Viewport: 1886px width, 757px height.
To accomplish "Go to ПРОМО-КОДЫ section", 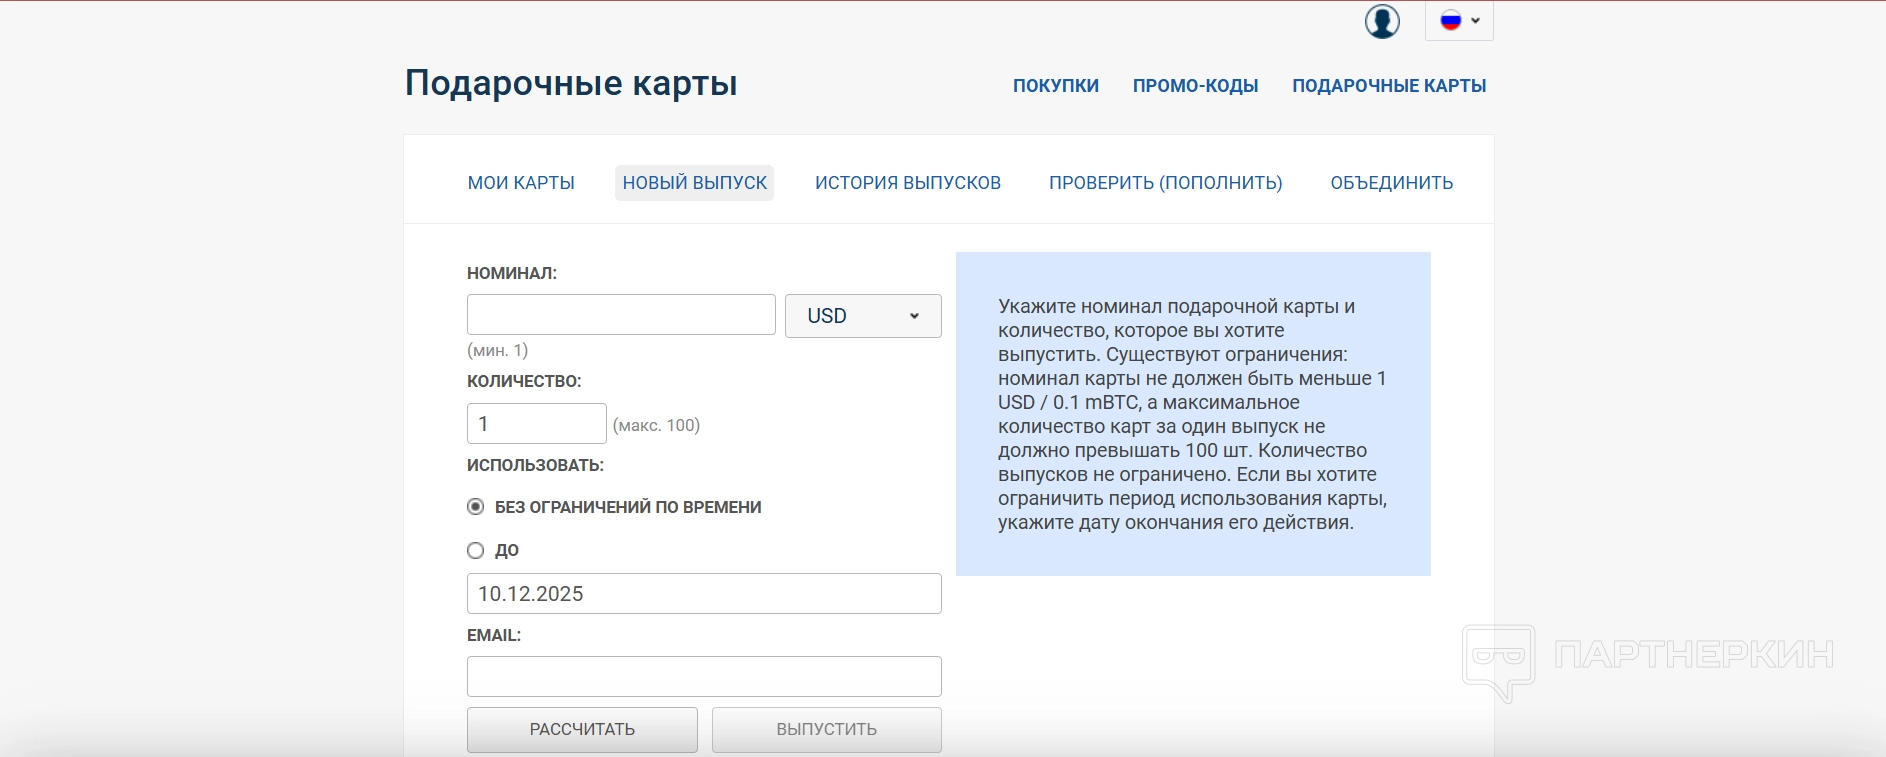I will (x=1195, y=86).
